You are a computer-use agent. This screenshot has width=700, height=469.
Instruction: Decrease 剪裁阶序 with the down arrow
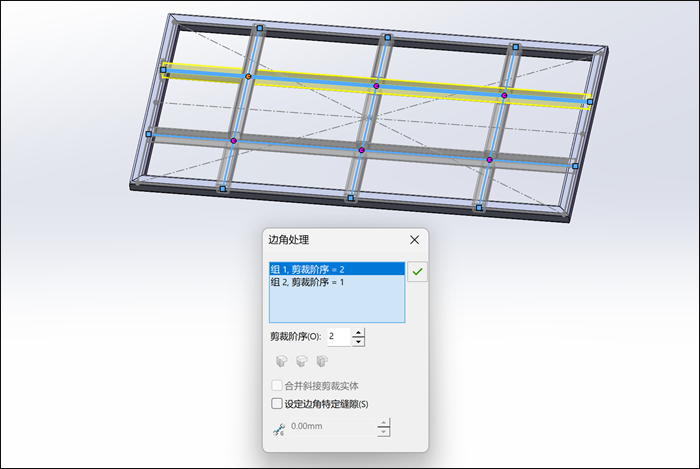pyautogui.click(x=358, y=342)
